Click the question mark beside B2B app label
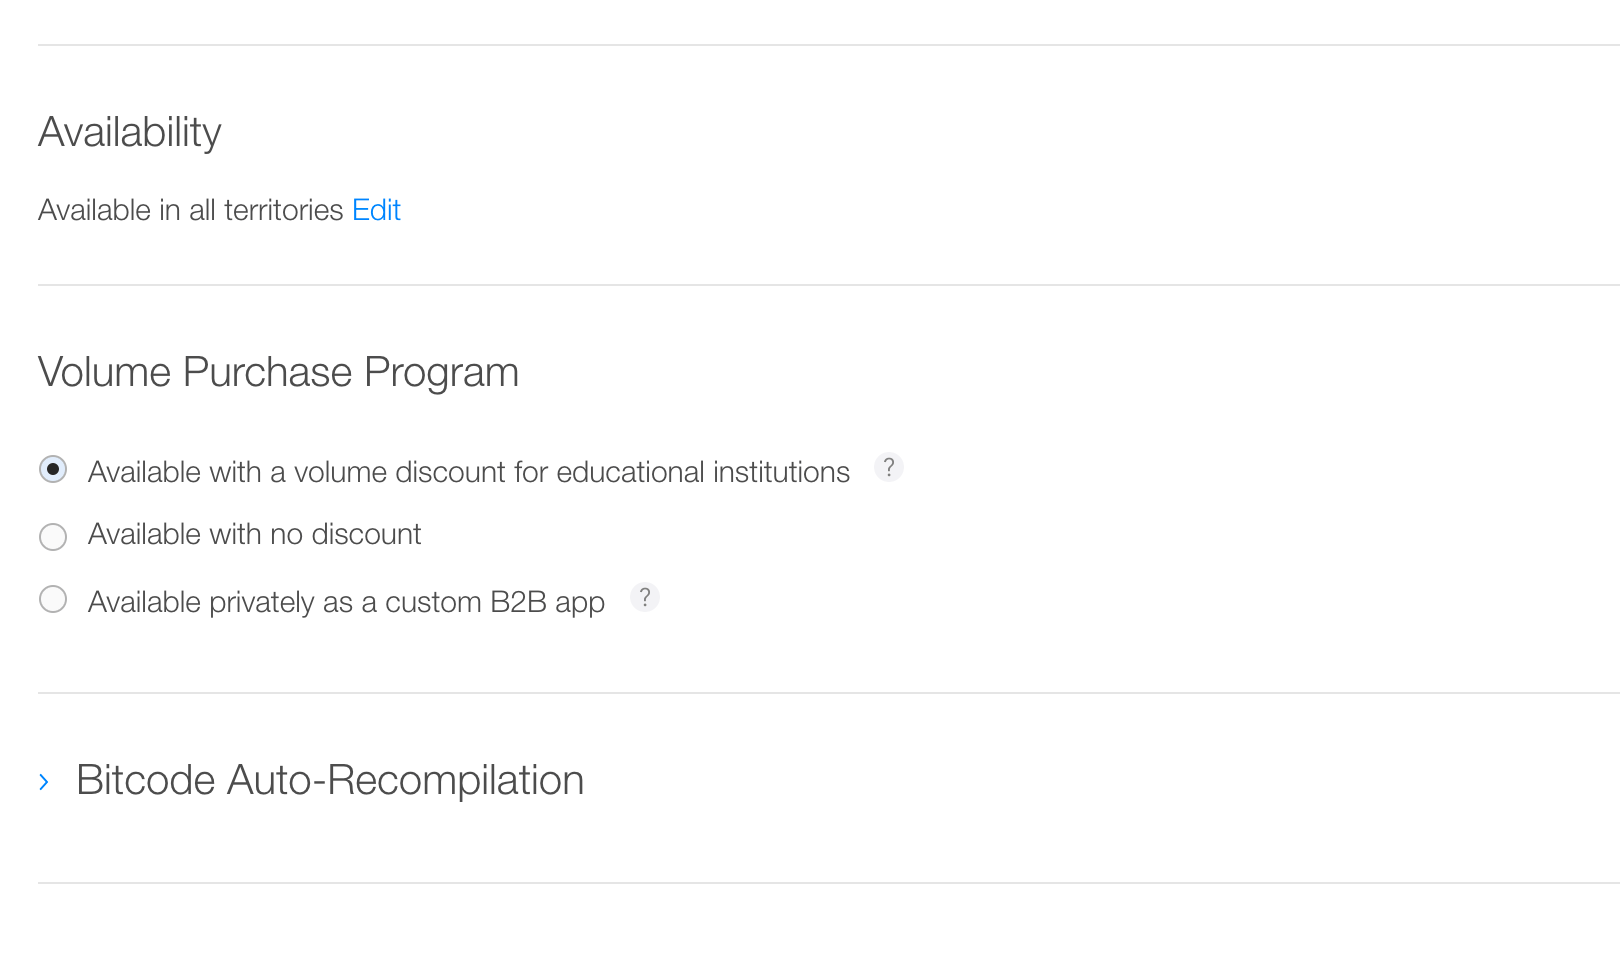This screenshot has width=1620, height=962. pyautogui.click(x=645, y=598)
